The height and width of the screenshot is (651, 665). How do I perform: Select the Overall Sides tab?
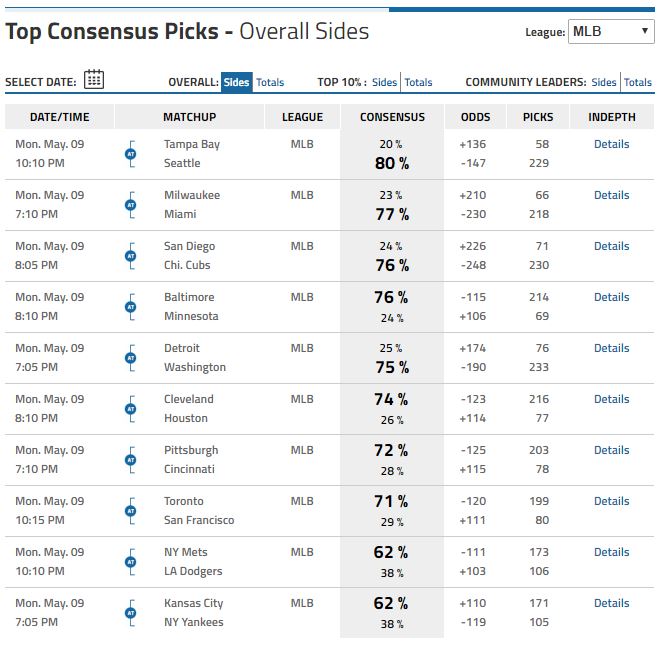point(237,82)
